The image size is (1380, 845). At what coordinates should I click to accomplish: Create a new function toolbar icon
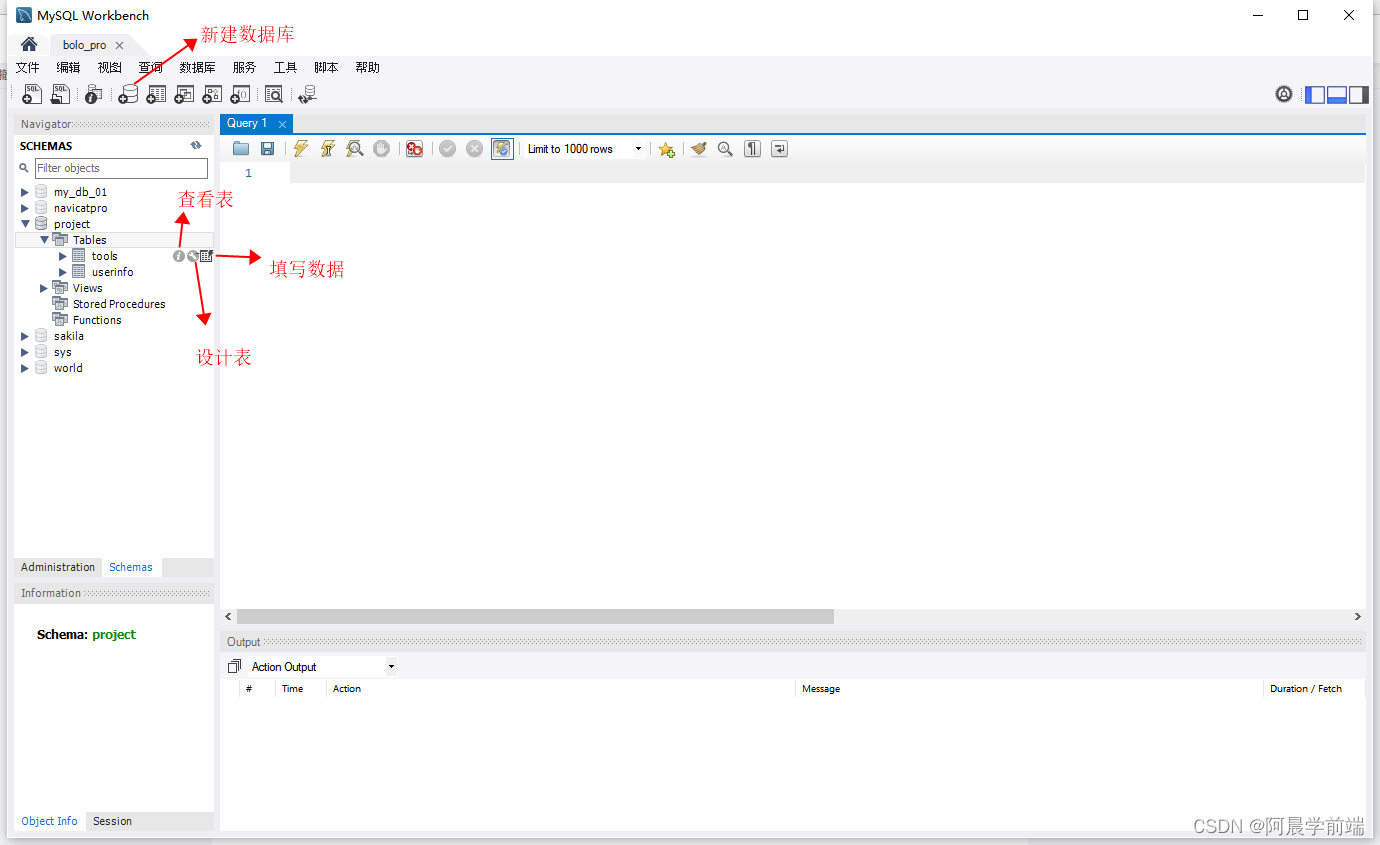click(240, 94)
